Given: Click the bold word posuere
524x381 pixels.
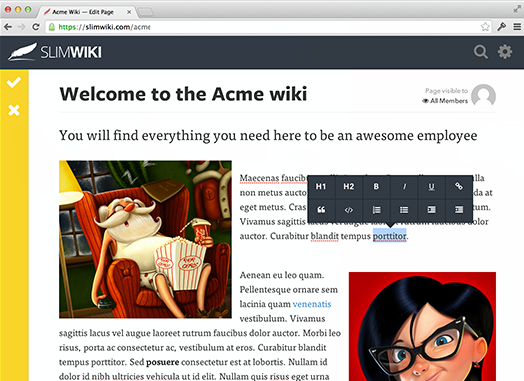Looking at the screenshot, I should pyautogui.click(x=162, y=362).
